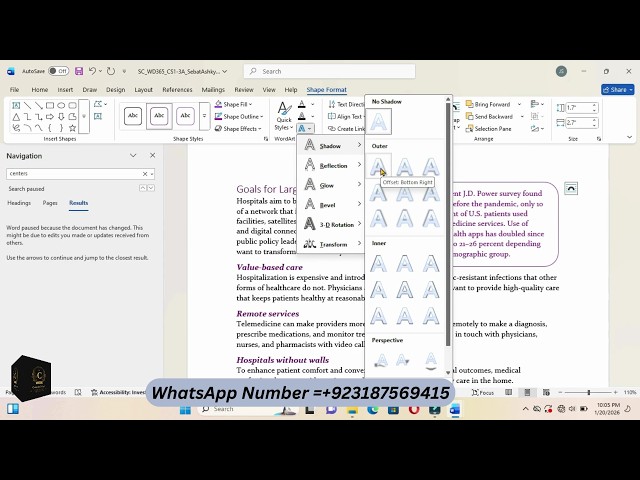Click the Share button
640x480 pixels.
click(x=617, y=89)
